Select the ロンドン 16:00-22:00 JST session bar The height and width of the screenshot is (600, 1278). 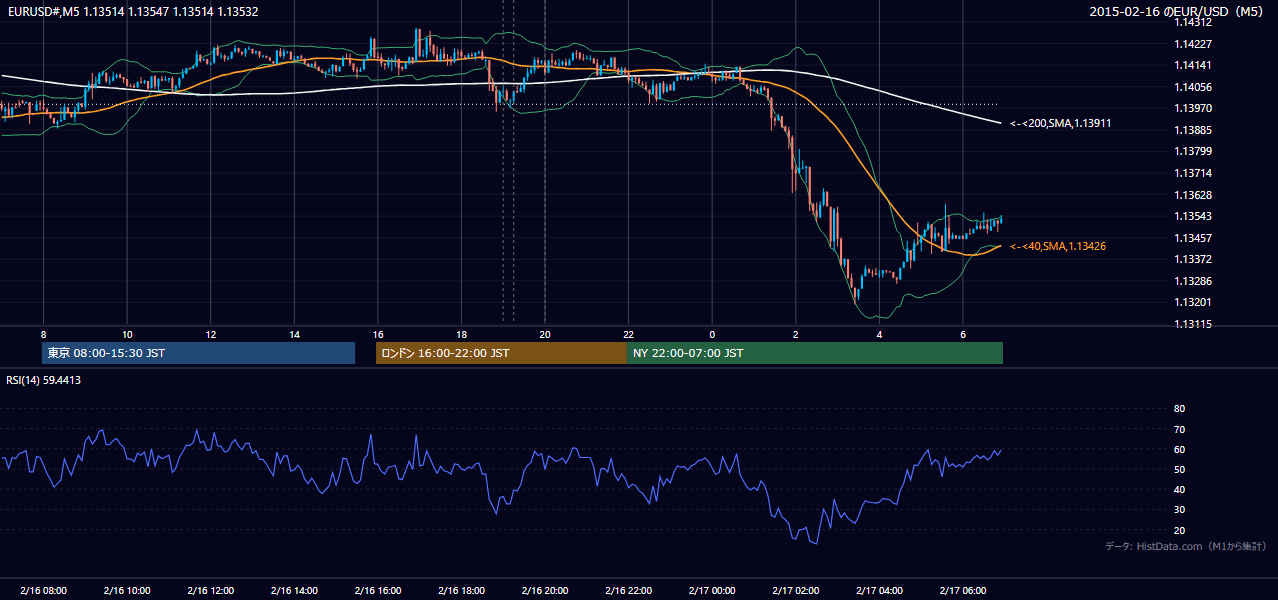pyautogui.click(x=501, y=353)
